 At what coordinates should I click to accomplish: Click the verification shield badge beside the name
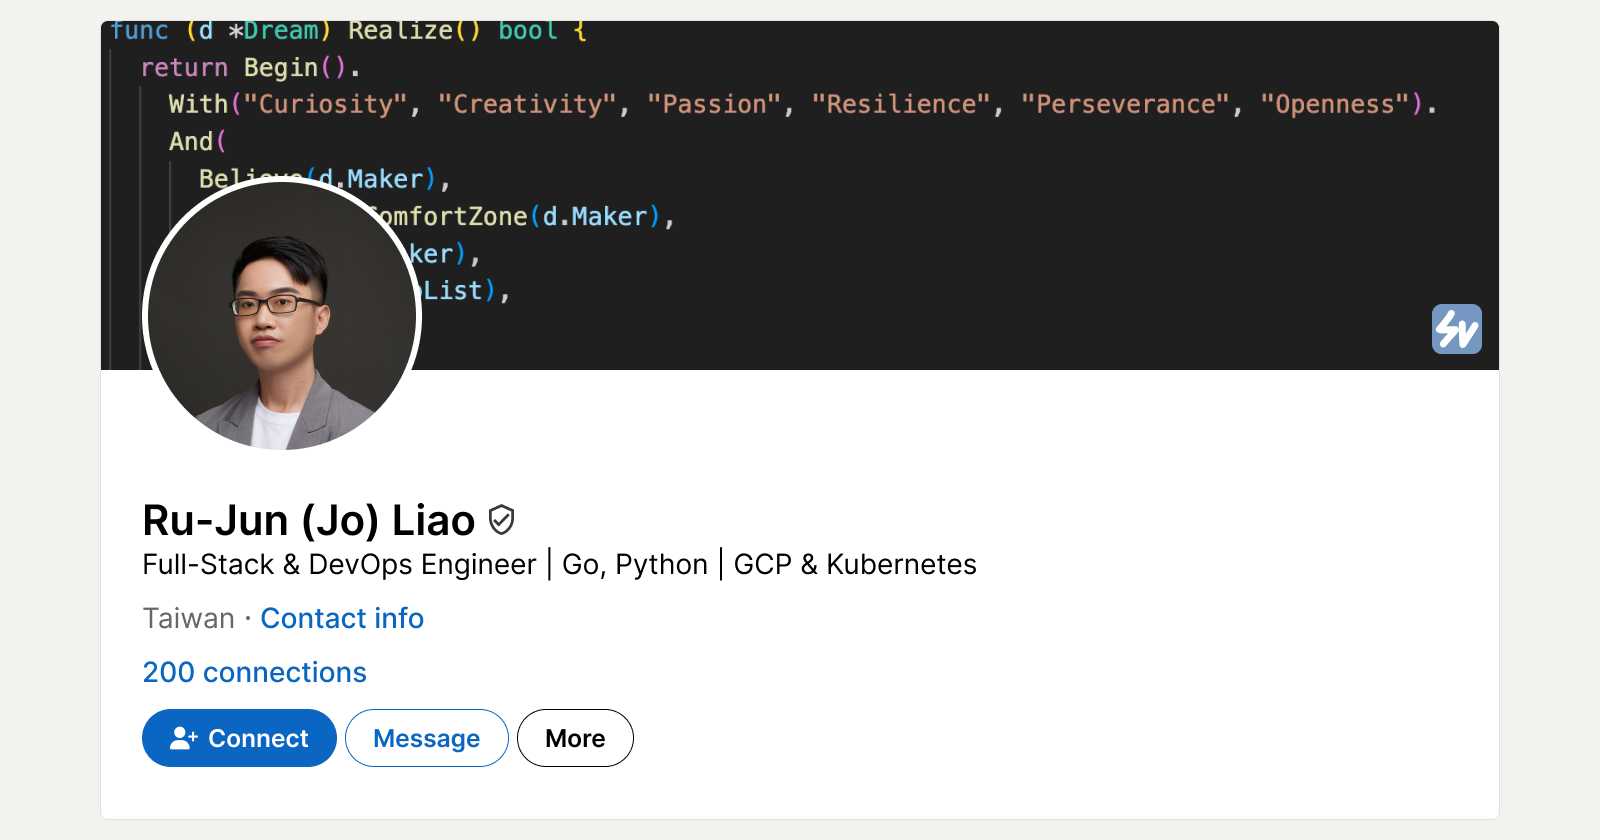(501, 520)
